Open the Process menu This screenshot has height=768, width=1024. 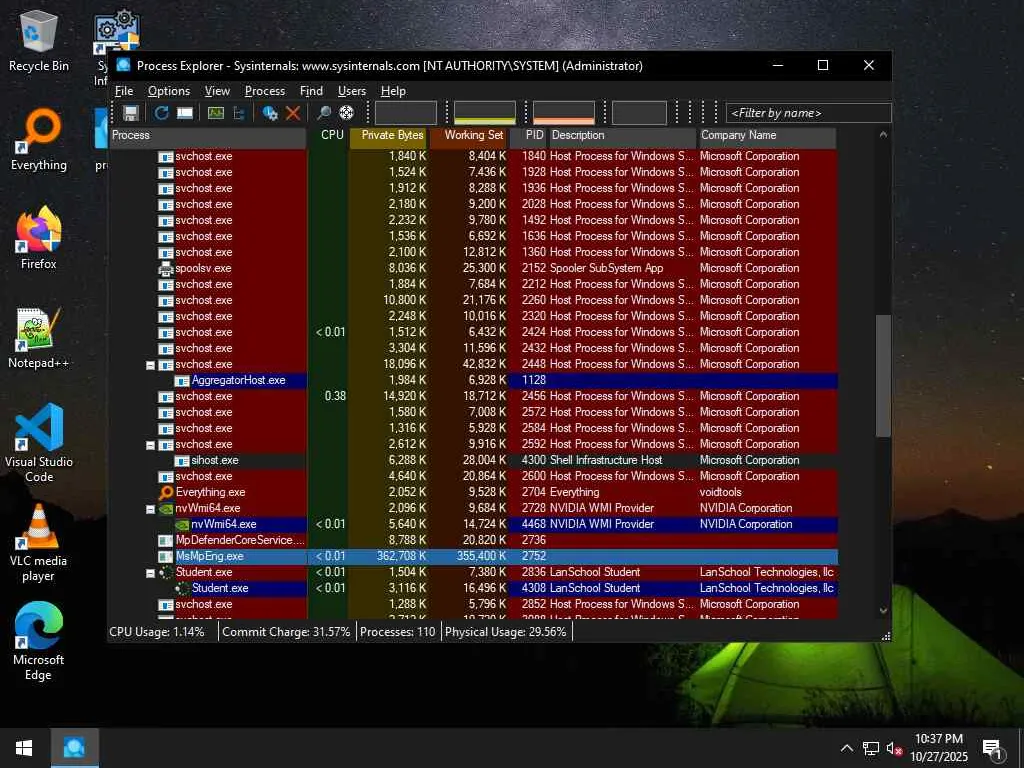tap(264, 91)
